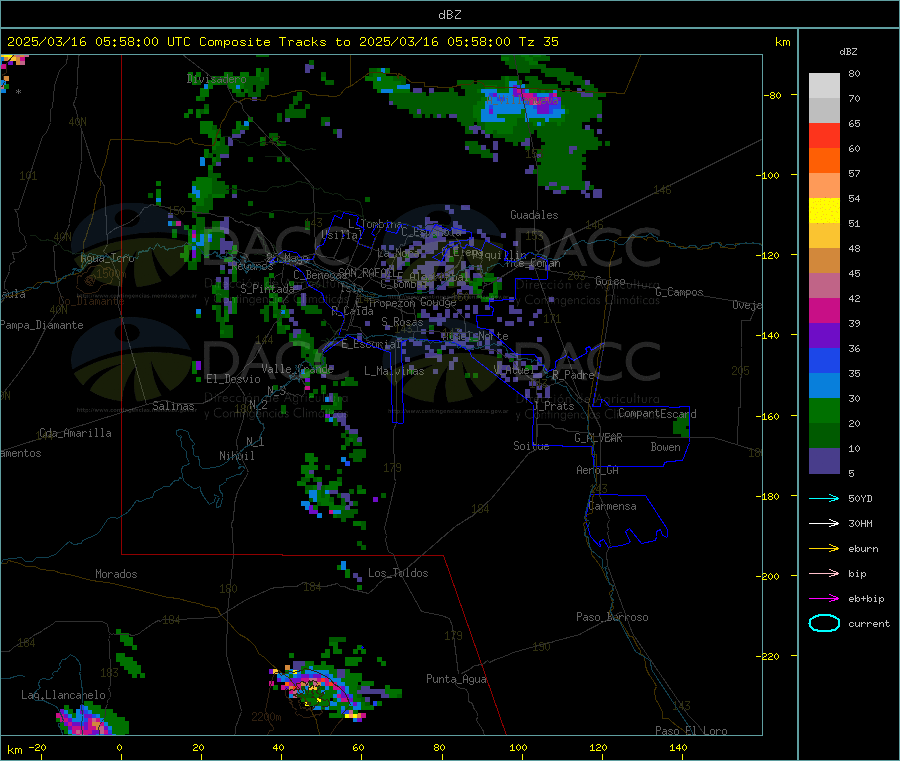Image resolution: width=900 pixels, height=761 pixels.
Task: Select the red 60-65 dBZ swatch
Action: tap(824, 135)
